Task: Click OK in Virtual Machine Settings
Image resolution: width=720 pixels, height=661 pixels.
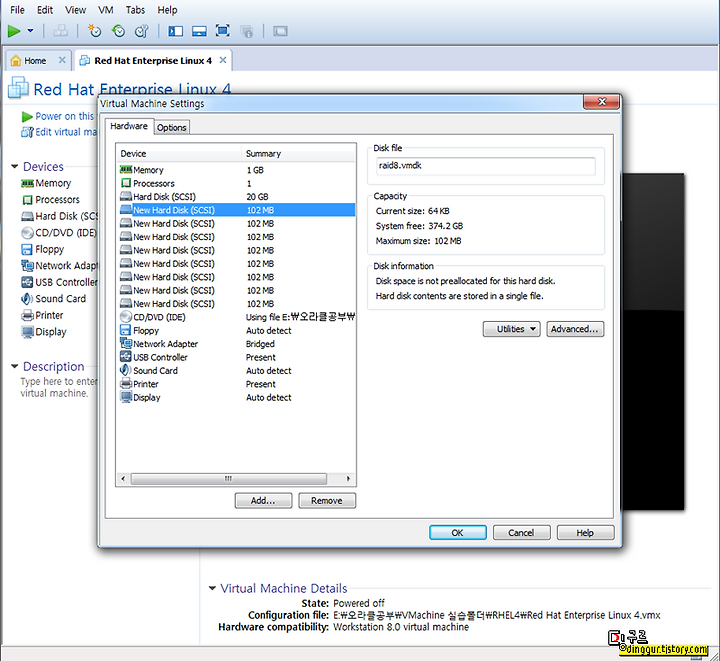Action: (458, 533)
